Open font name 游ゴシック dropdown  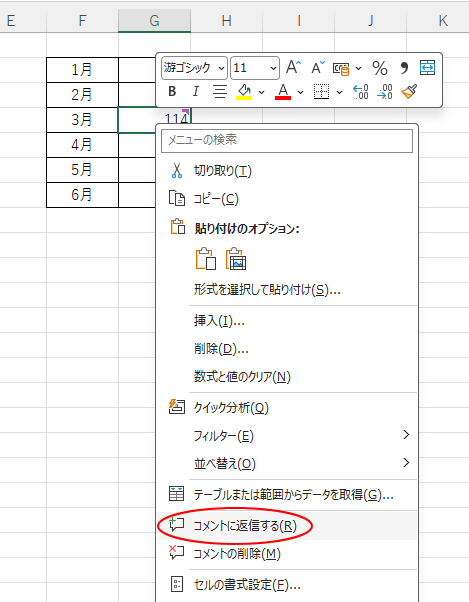coord(221,68)
